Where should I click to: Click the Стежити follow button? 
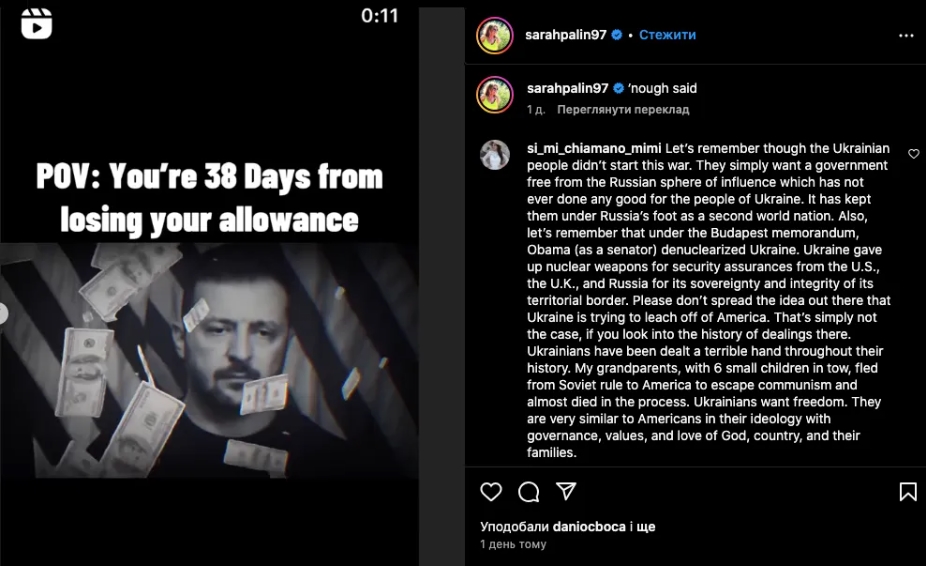[x=667, y=35]
